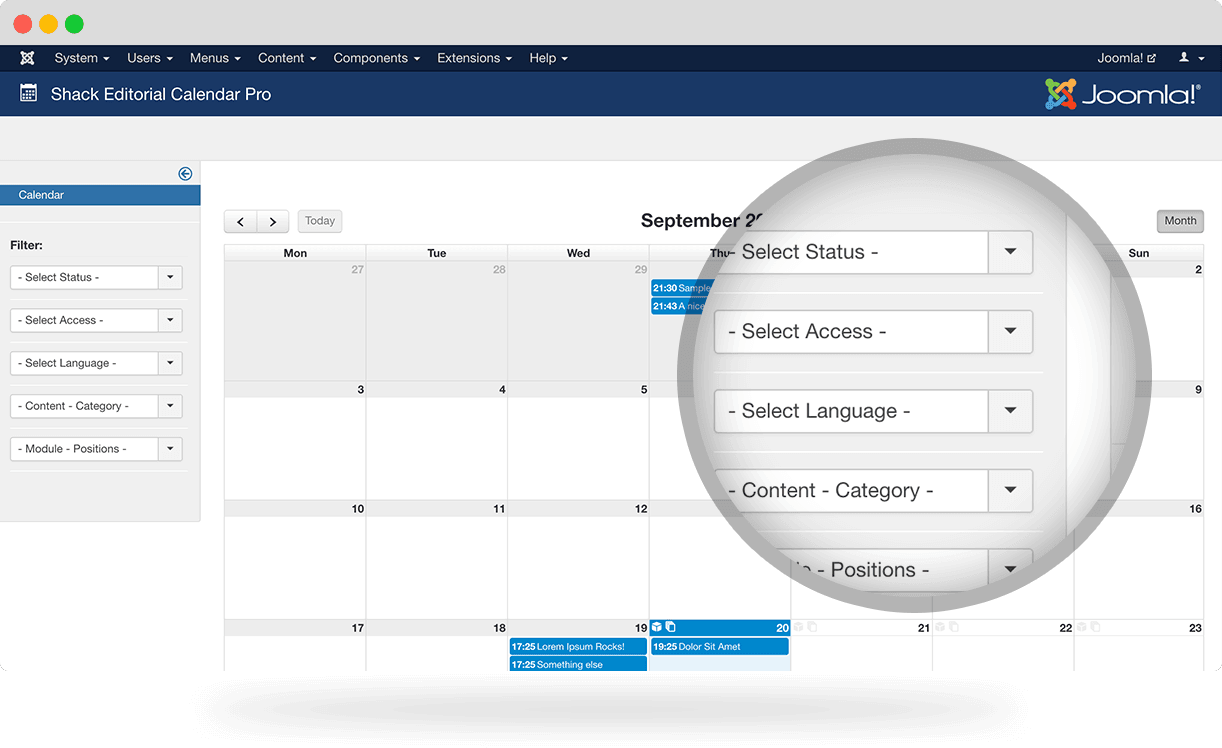This screenshot has width=1222, height=748.
Task: Open the 19:25 Dolor Sit Amet event
Action: [x=720, y=647]
